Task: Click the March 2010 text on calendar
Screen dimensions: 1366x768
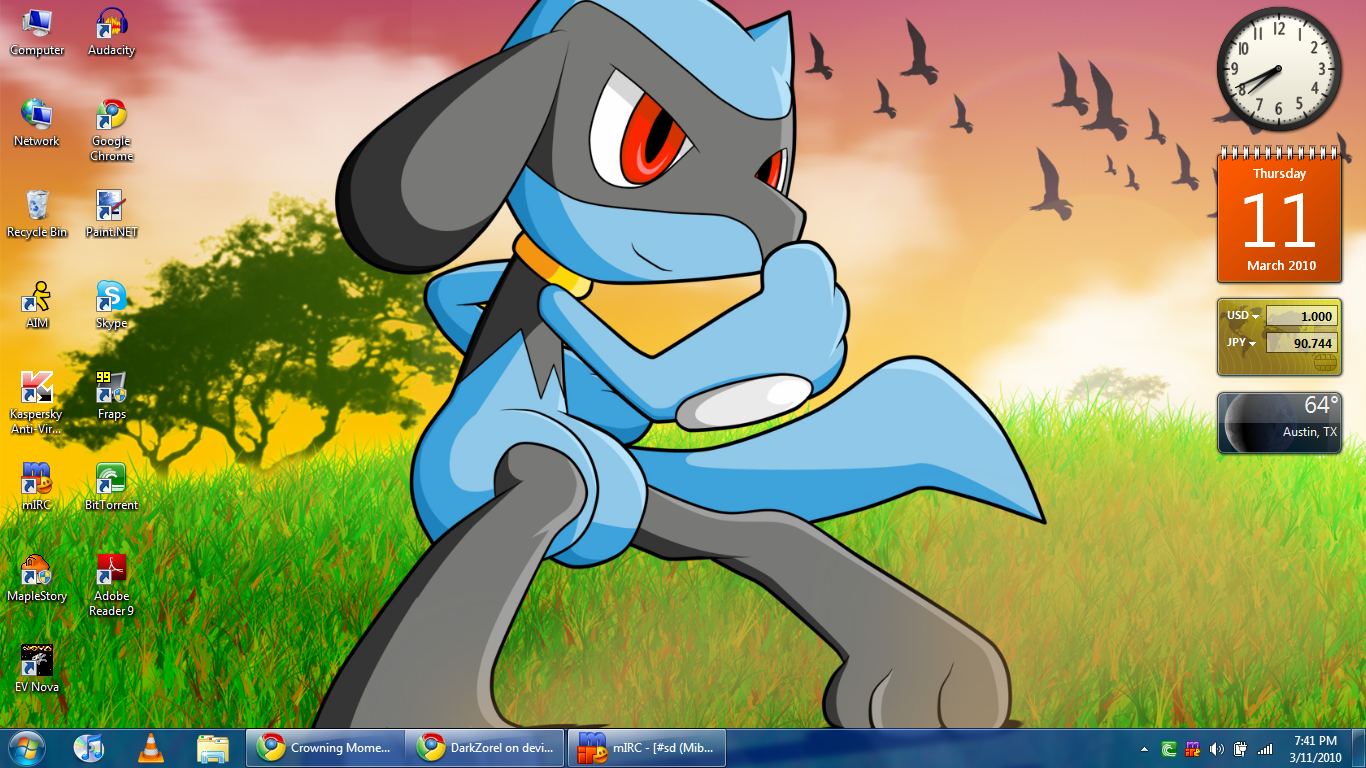Action: click(x=1281, y=265)
